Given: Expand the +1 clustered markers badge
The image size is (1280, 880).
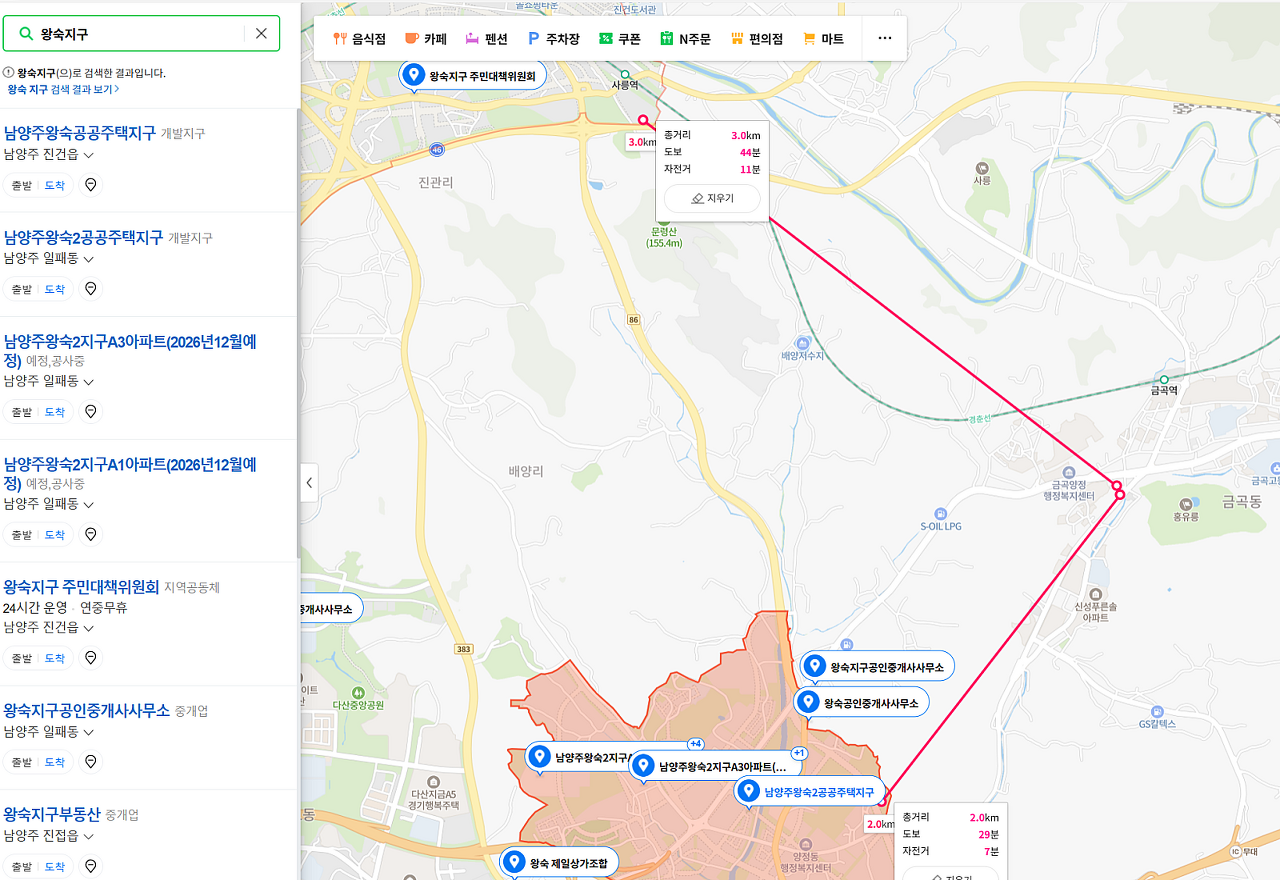Looking at the screenshot, I should [799, 753].
